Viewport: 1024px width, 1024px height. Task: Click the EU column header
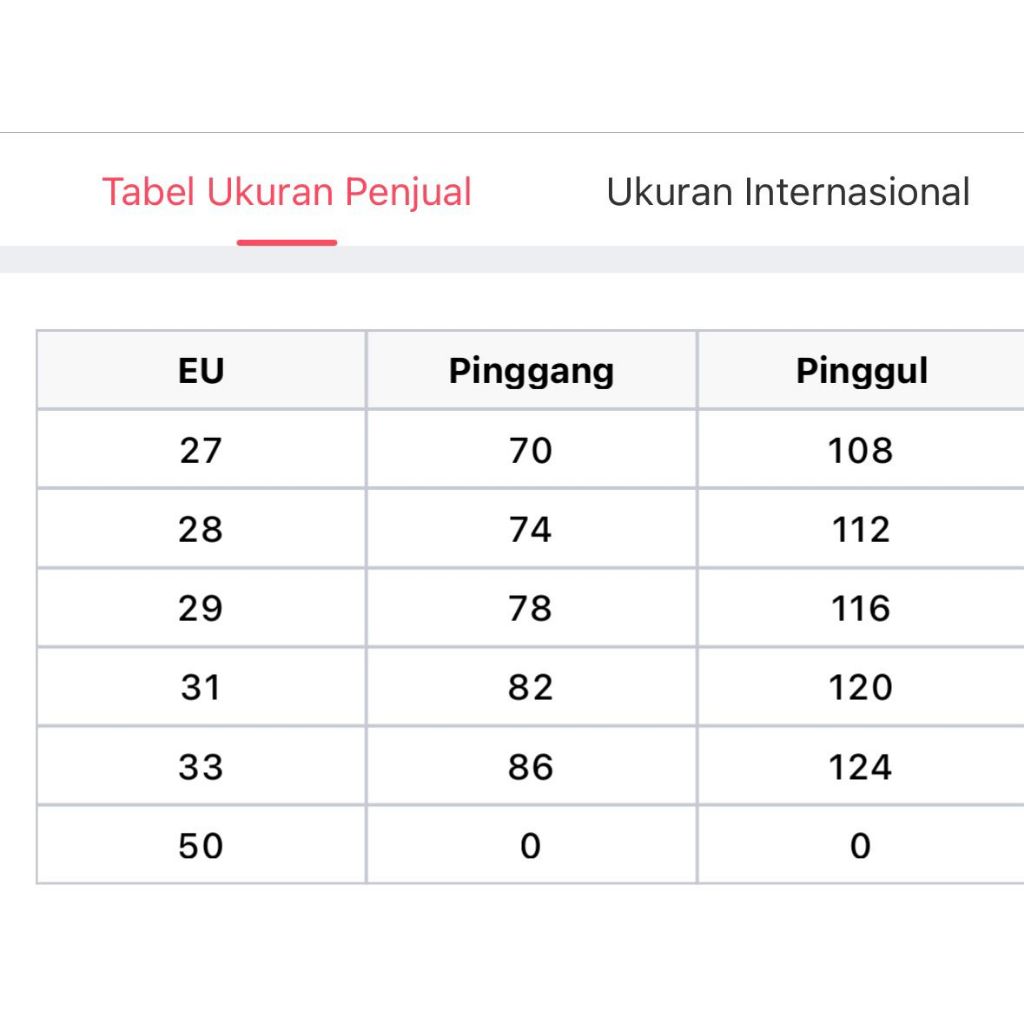[201, 371]
